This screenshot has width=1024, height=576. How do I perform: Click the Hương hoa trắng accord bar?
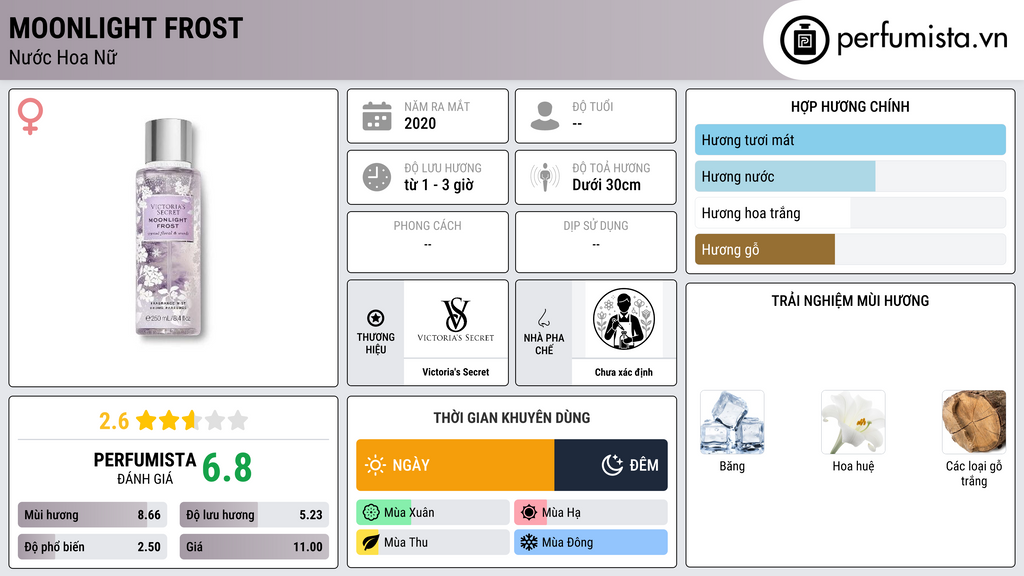850,213
